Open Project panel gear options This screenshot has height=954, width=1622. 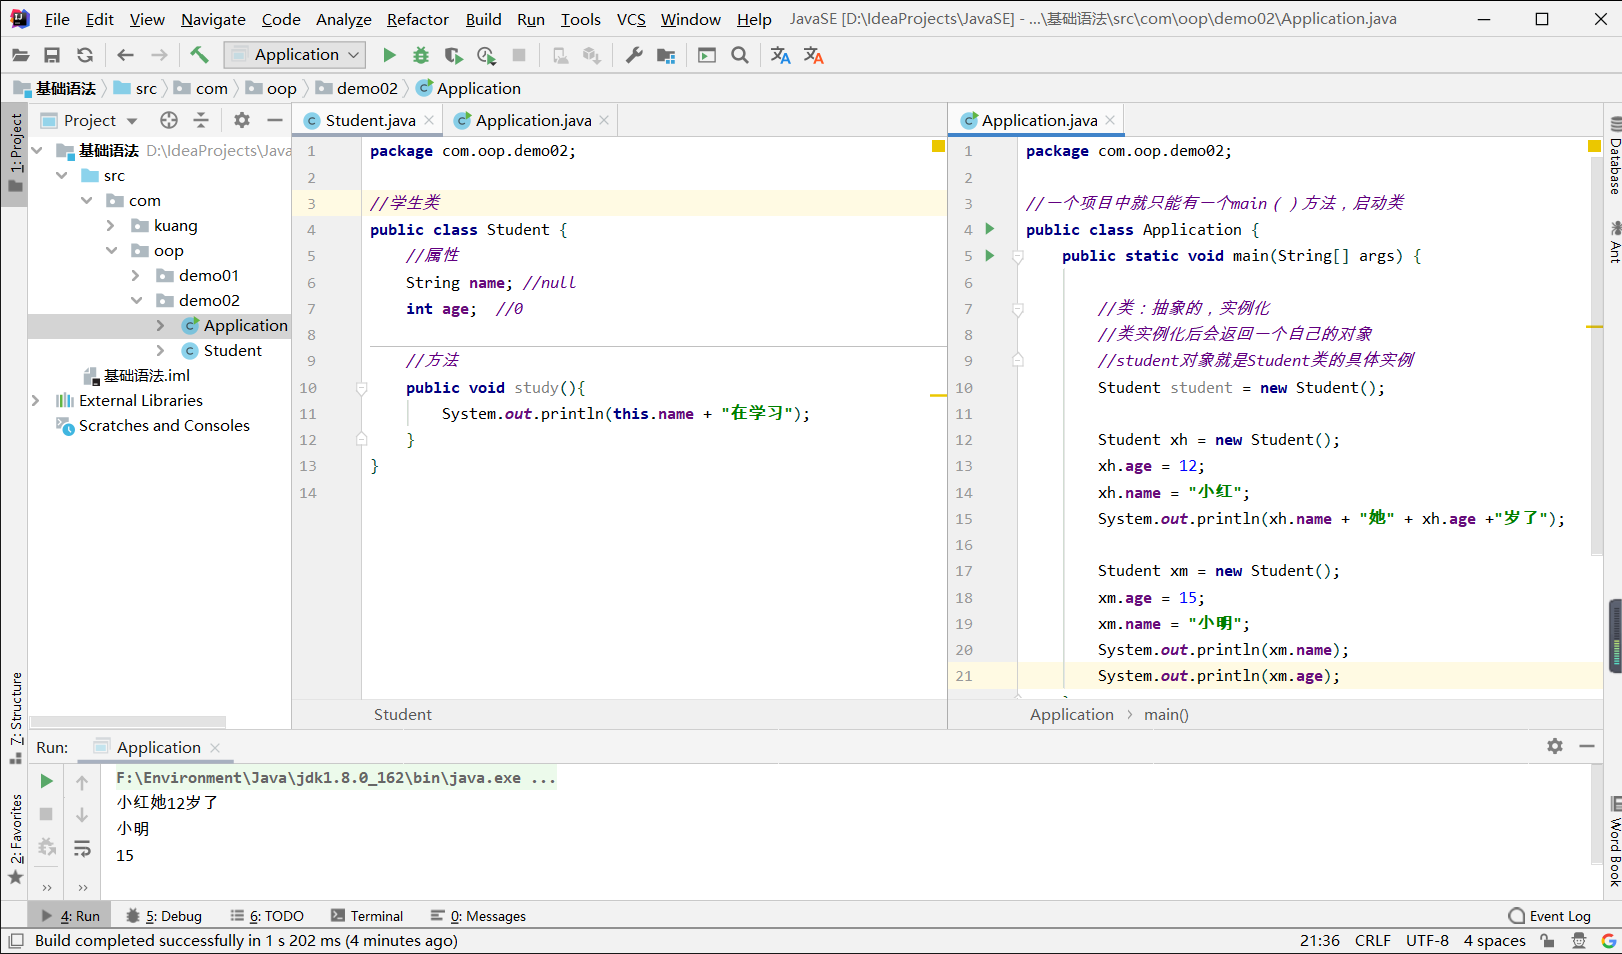242,120
